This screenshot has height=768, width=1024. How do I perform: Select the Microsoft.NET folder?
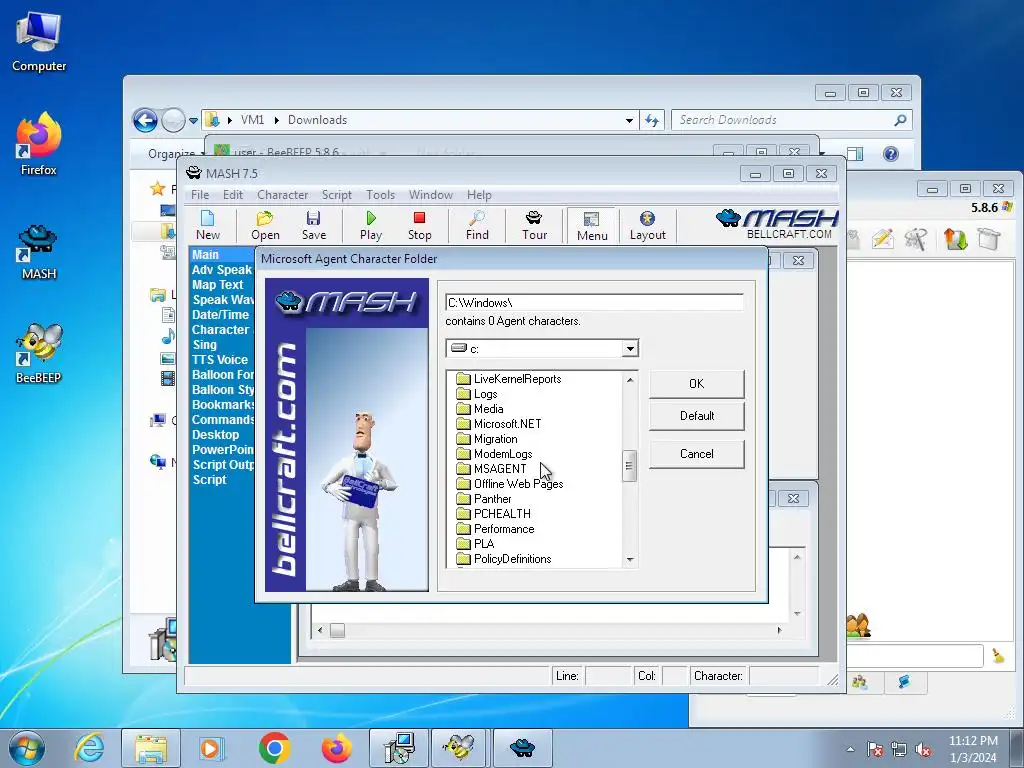(x=507, y=424)
